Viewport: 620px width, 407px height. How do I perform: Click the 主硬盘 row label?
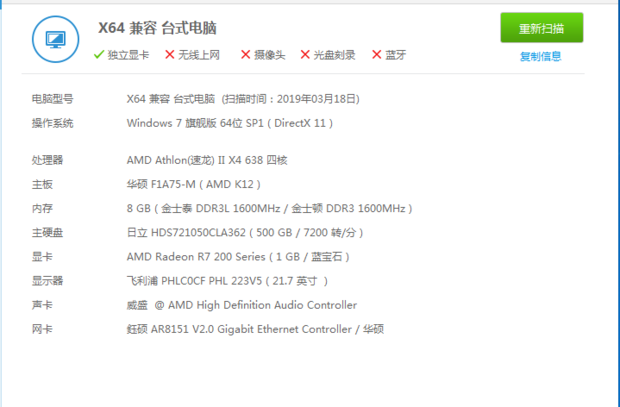pos(47,233)
